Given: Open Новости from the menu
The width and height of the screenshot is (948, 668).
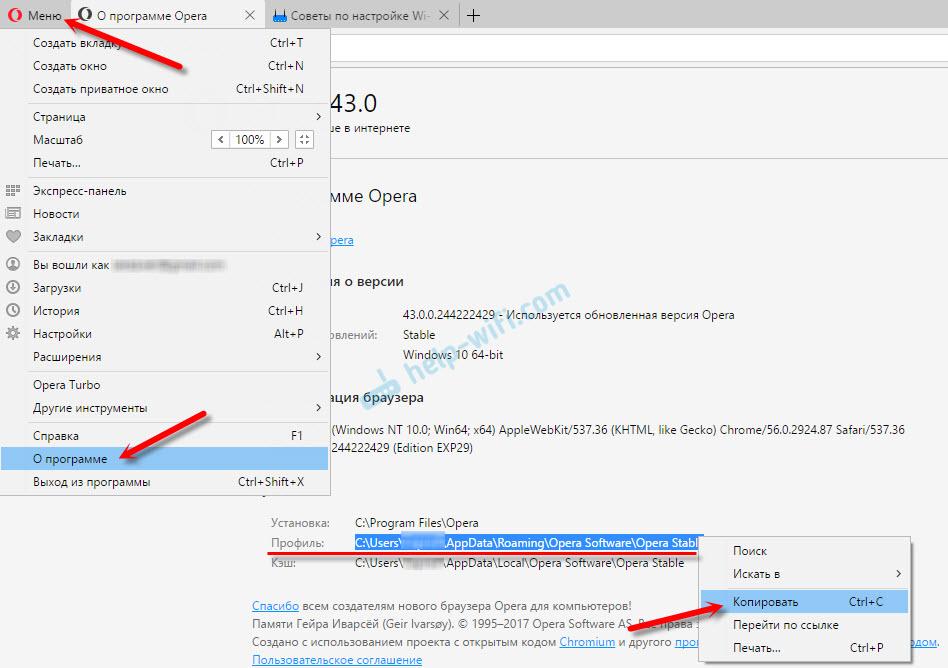Looking at the screenshot, I should point(165,214).
